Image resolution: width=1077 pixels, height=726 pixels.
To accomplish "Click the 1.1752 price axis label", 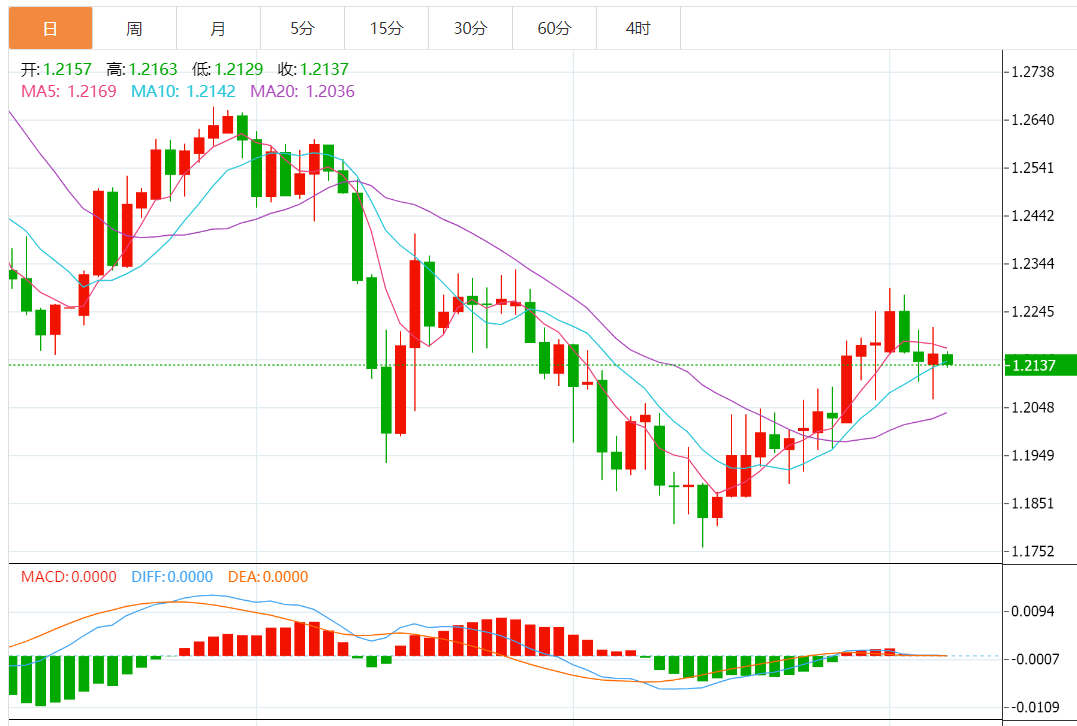I will [x=1033, y=551].
